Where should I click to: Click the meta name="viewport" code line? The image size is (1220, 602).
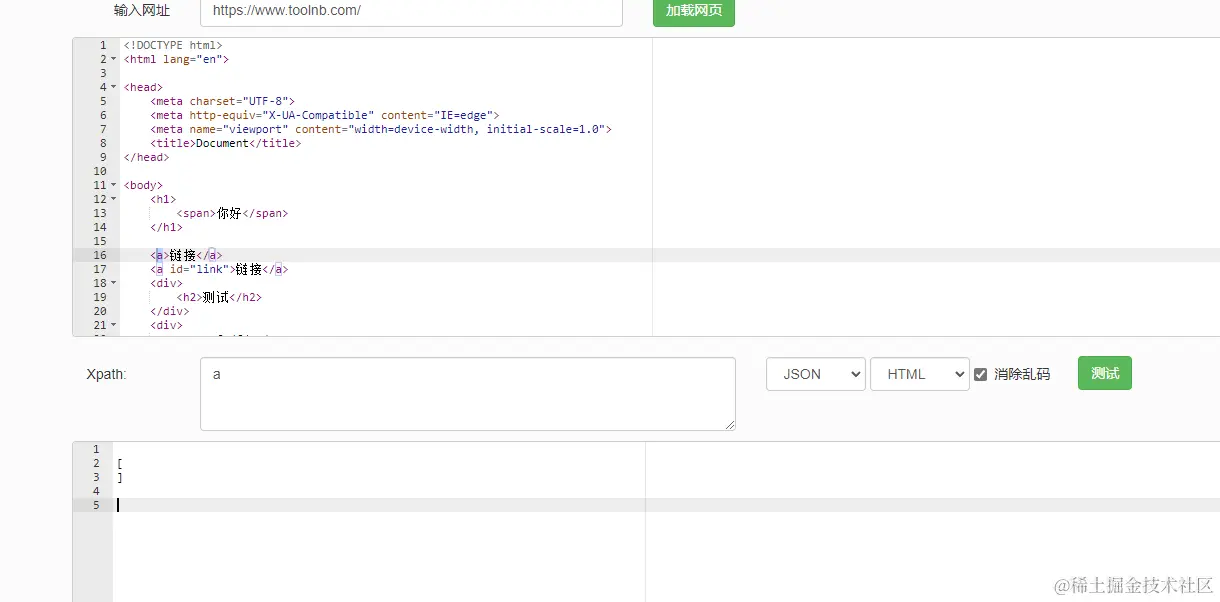click(x=381, y=129)
